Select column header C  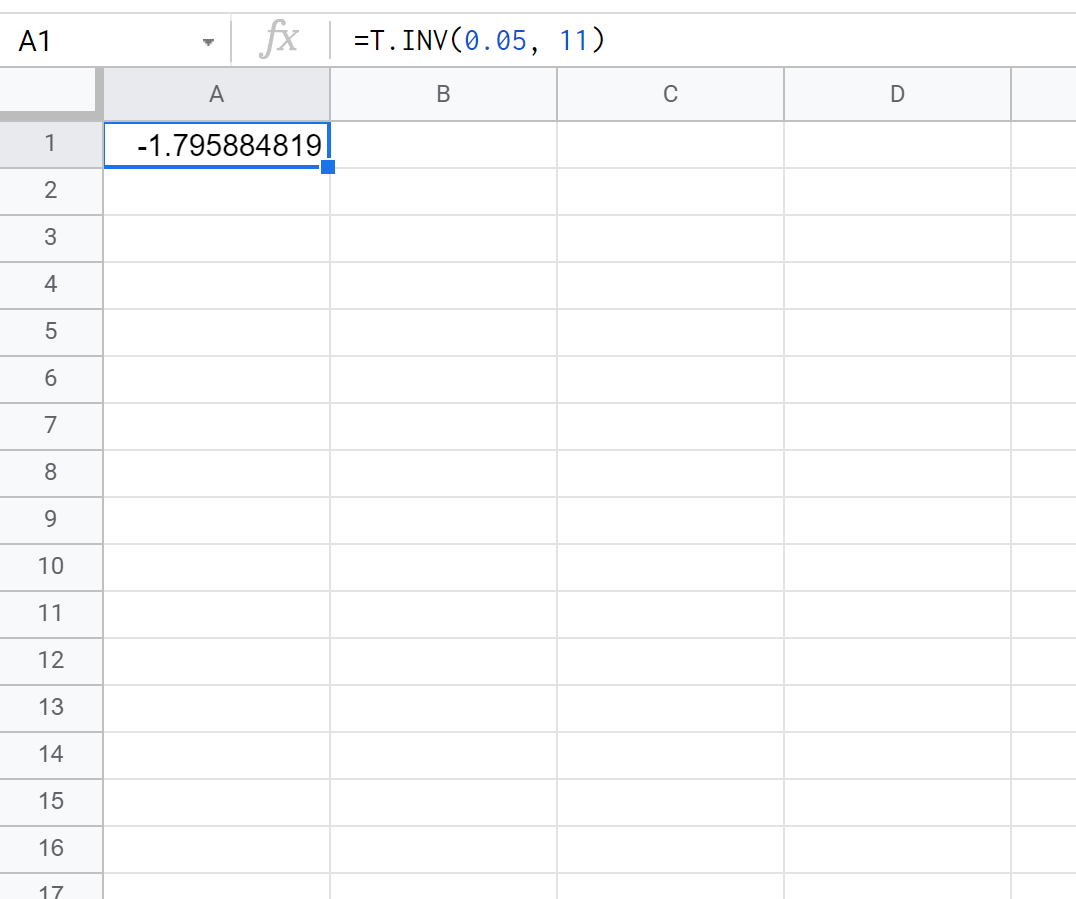coord(670,94)
